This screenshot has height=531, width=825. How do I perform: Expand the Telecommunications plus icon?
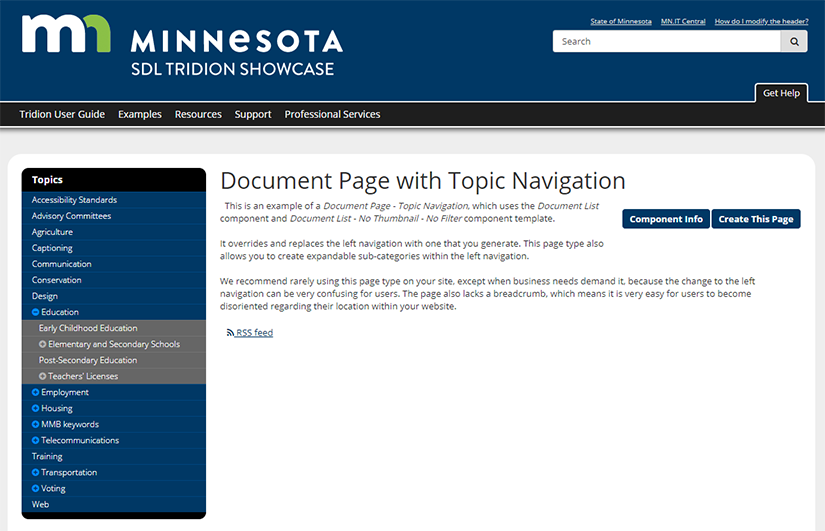[x=36, y=440]
